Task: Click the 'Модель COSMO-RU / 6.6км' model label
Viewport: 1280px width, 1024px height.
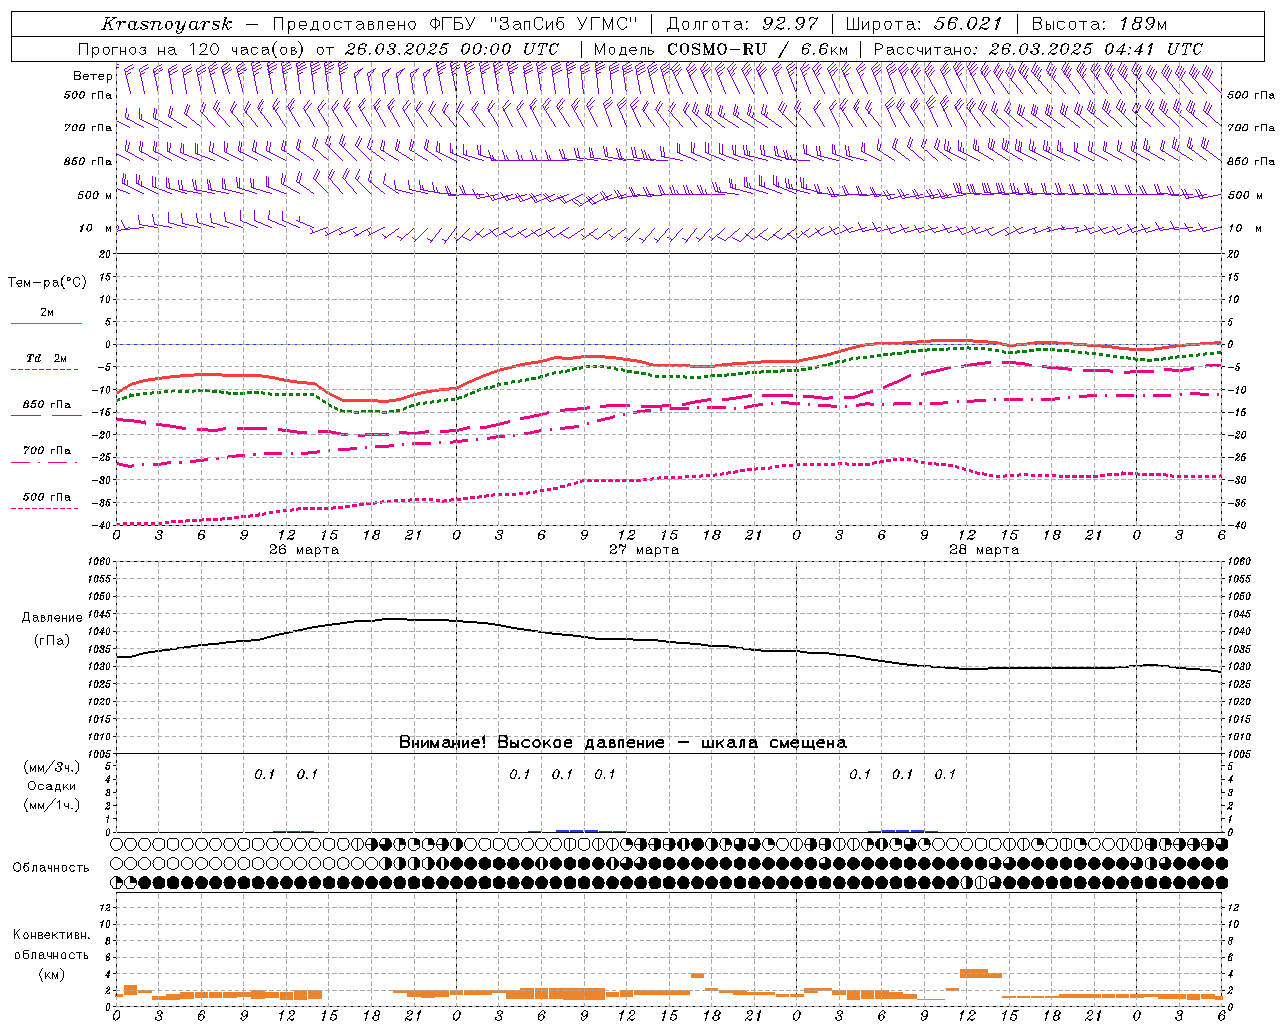Action: [x=720, y=49]
